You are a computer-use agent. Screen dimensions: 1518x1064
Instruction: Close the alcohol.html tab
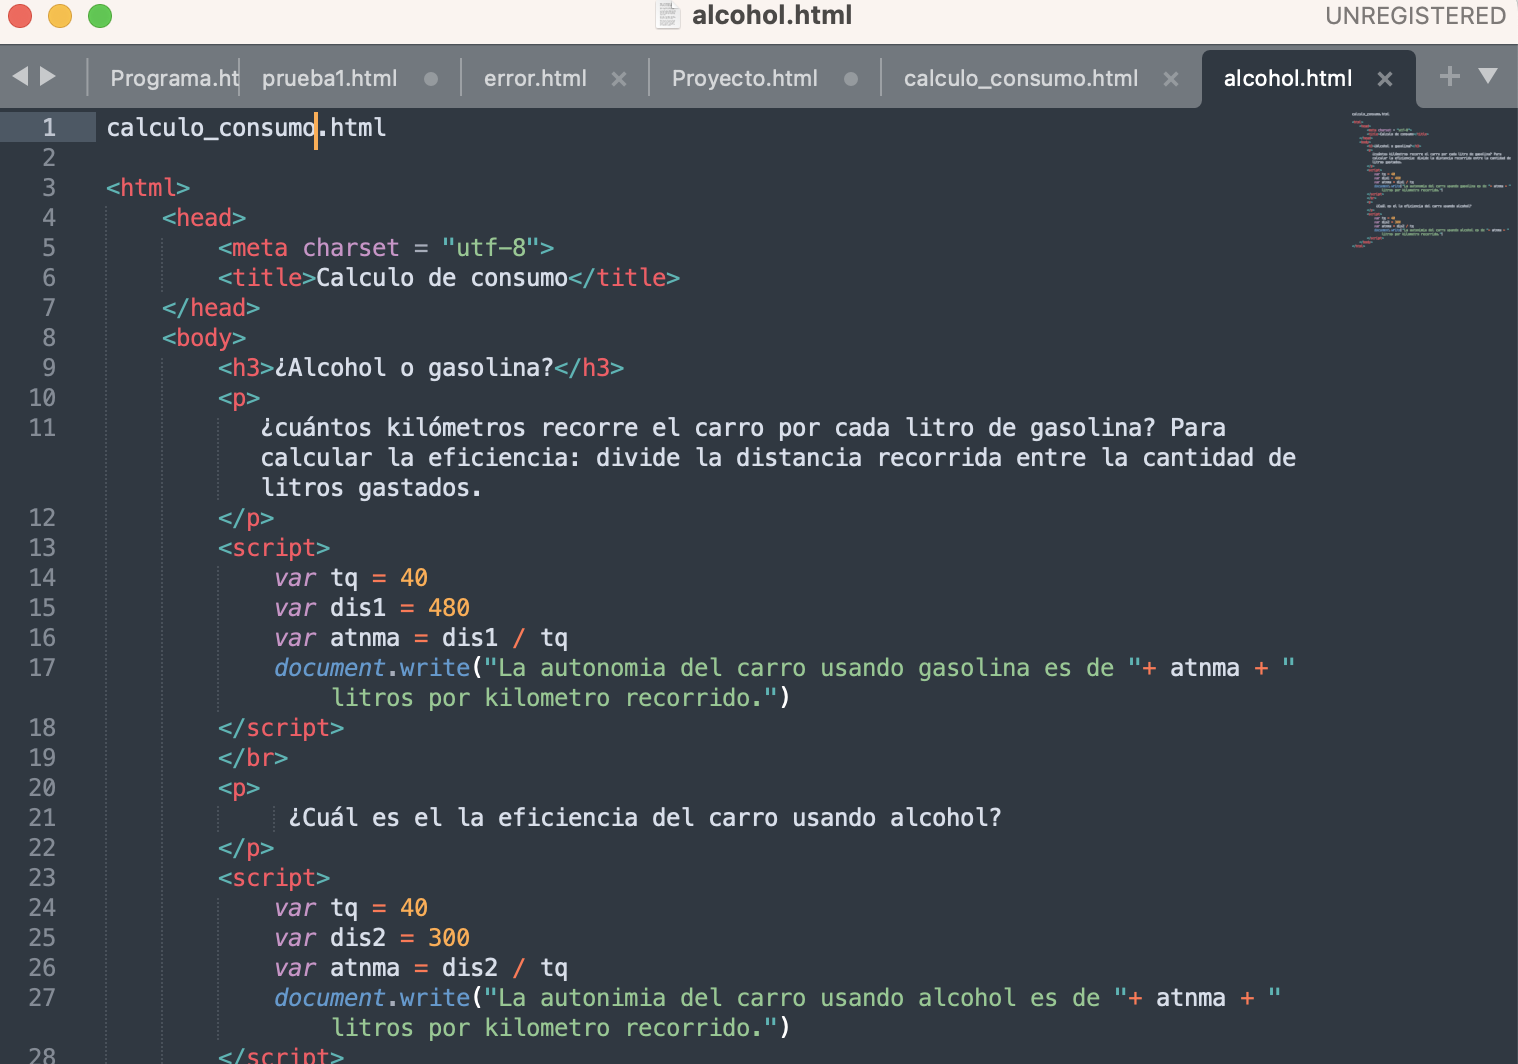(x=1385, y=79)
